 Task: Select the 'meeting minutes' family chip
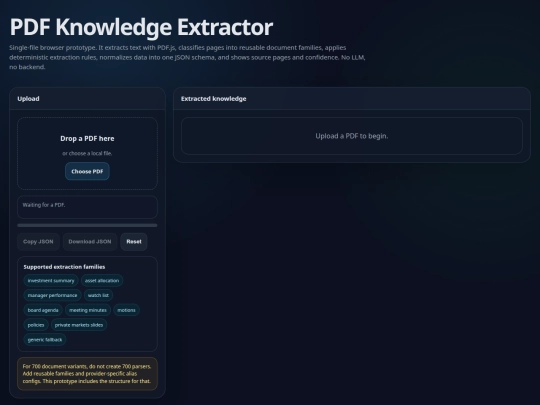click(x=88, y=310)
